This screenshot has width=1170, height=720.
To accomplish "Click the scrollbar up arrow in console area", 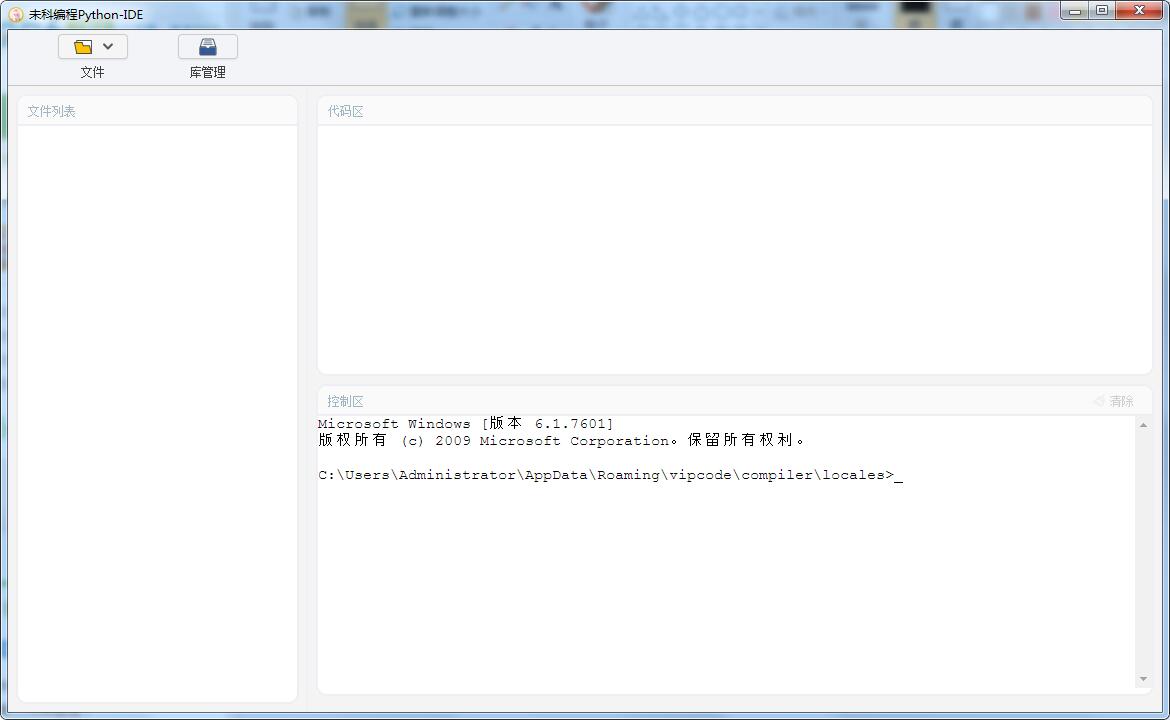I will click(x=1142, y=423).
